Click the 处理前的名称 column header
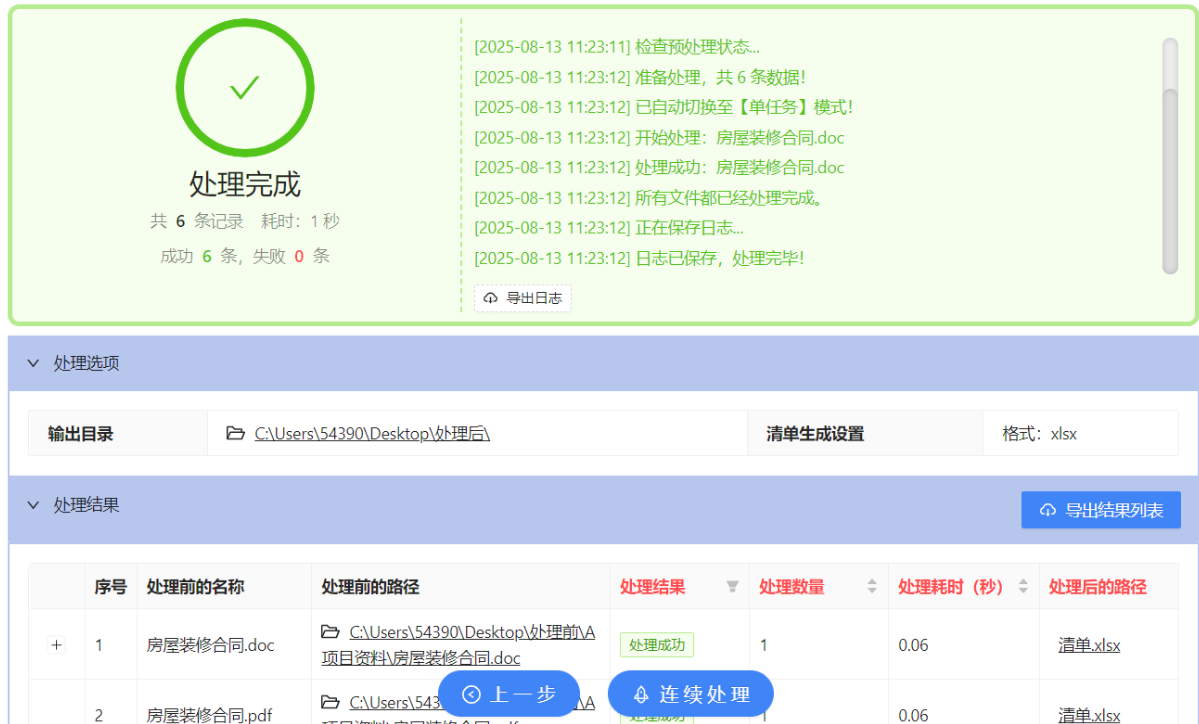Screen dimensions: 1199x724 pos(195,587)
